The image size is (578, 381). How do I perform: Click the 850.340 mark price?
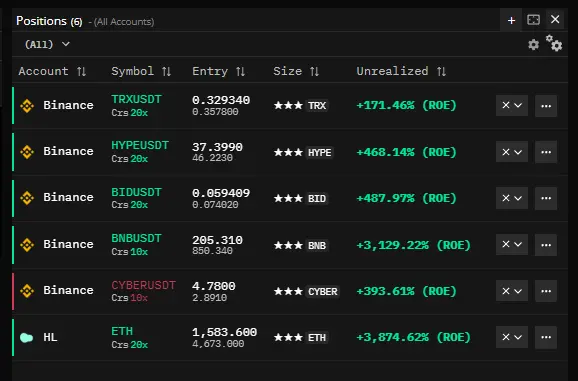tap(212, 251)
